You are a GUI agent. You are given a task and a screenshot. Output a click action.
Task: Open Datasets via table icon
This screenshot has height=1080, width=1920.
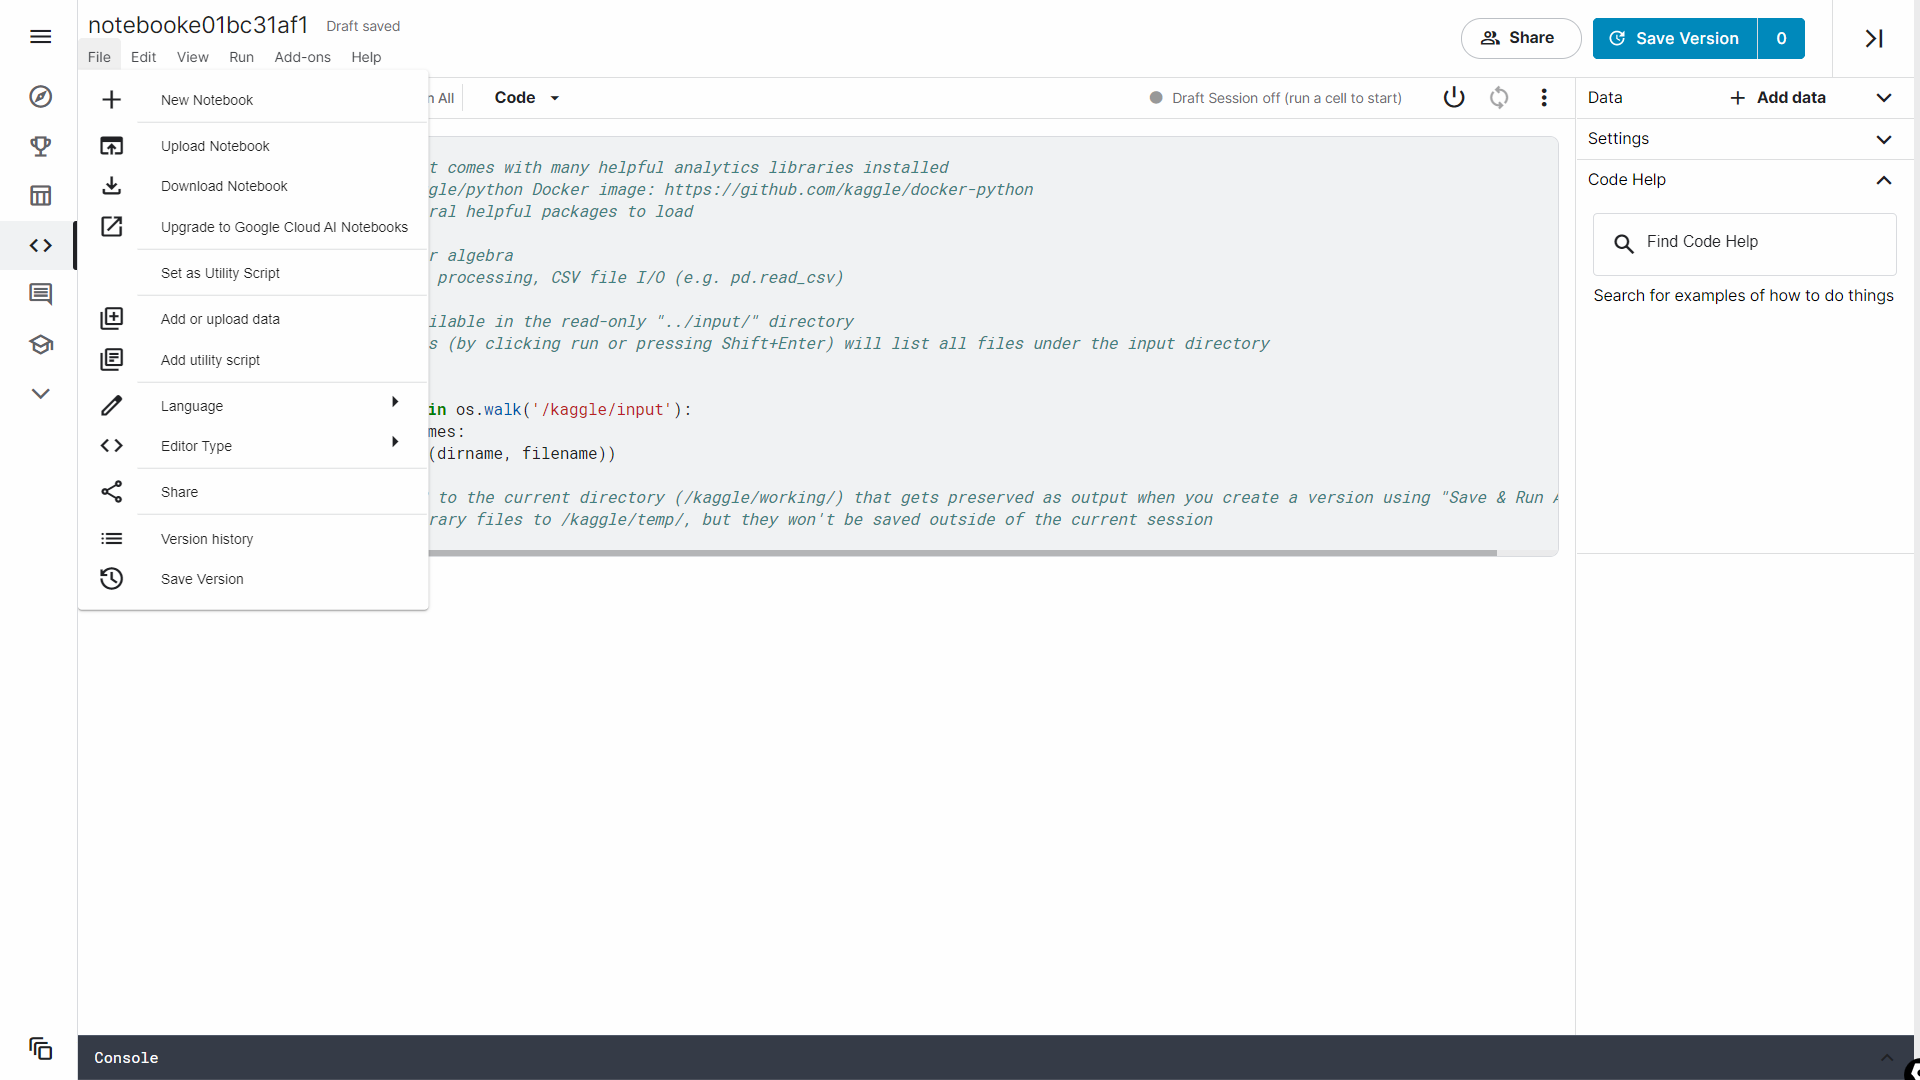click(40, 195)
